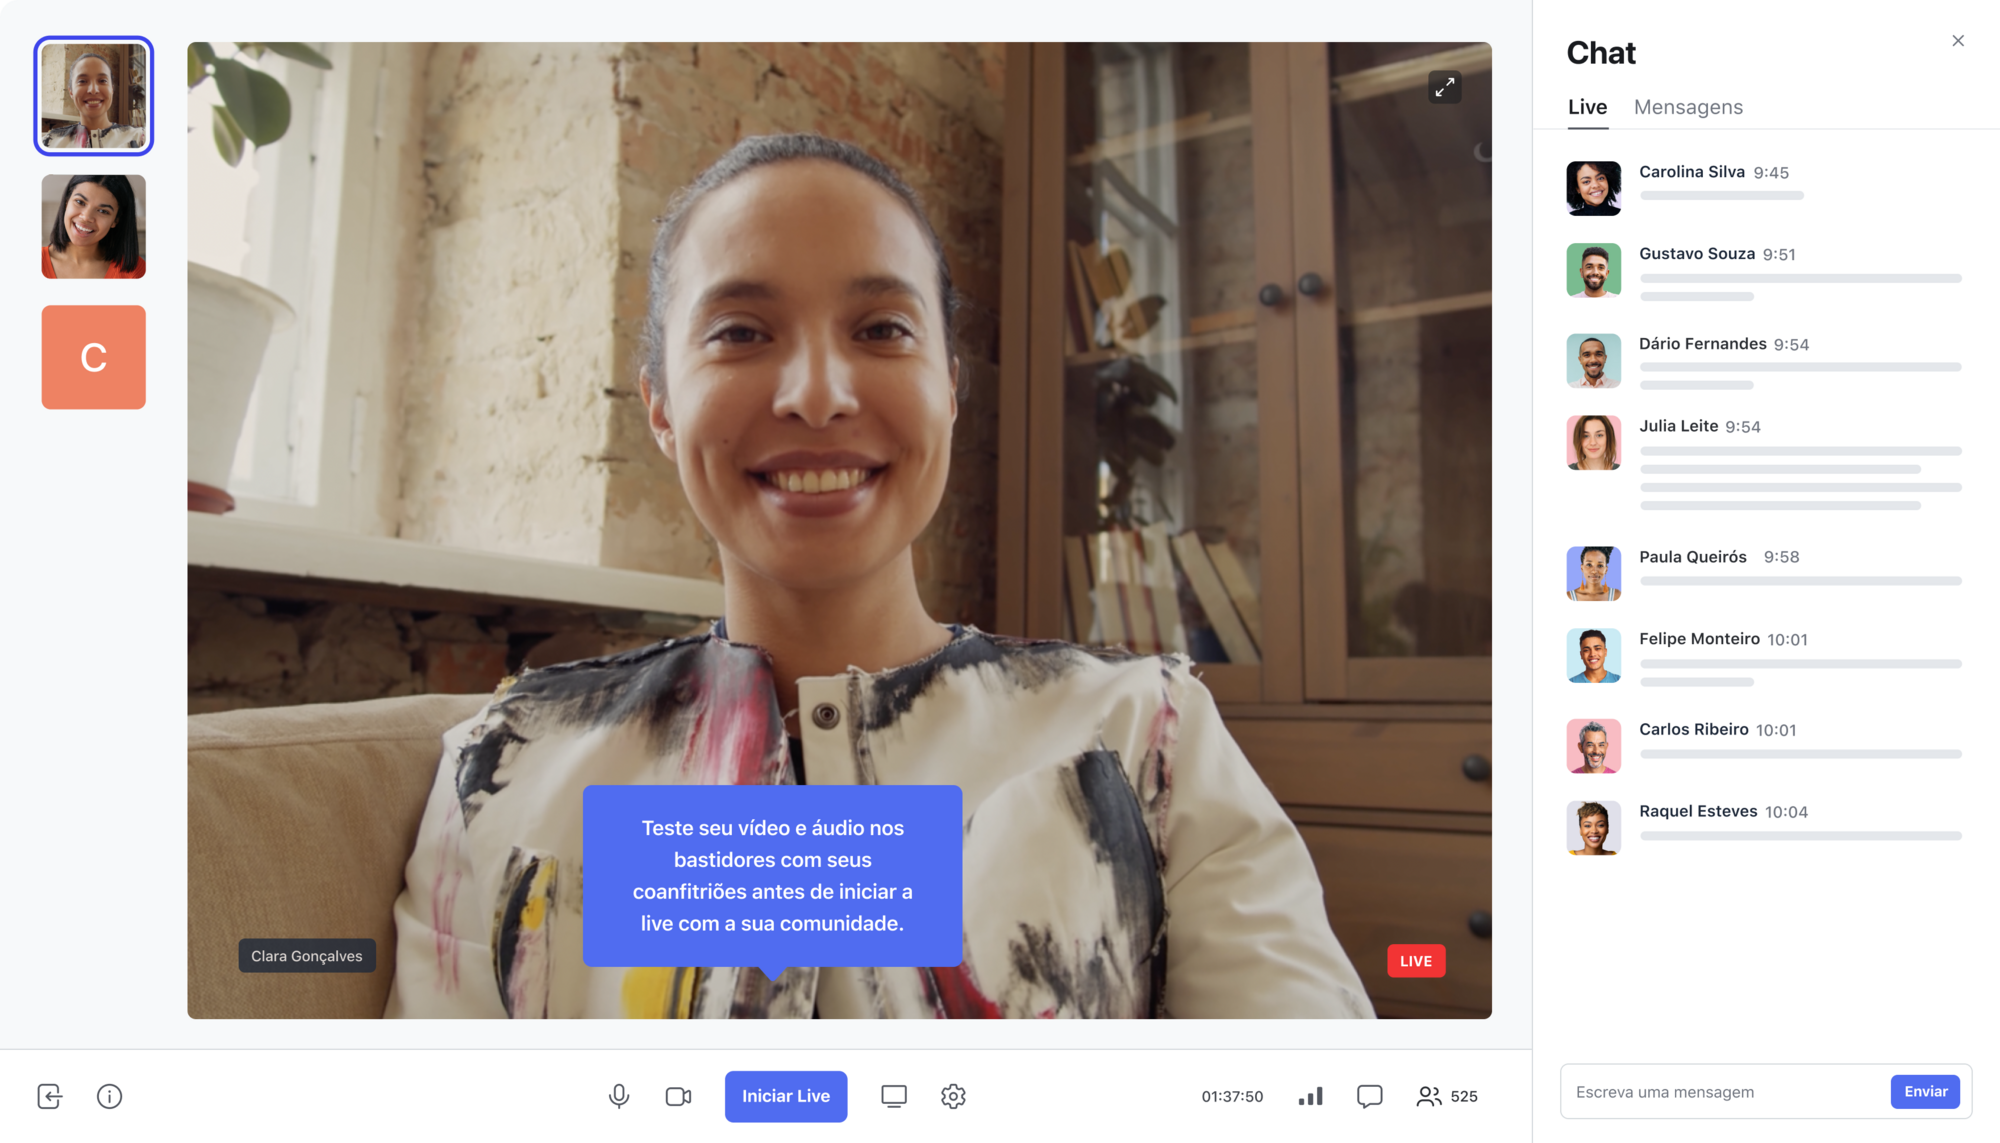Click the Iniciar Live button
This screenshot has width=2000, height=1143.
pyautogui.click(x=786, y=1096)
